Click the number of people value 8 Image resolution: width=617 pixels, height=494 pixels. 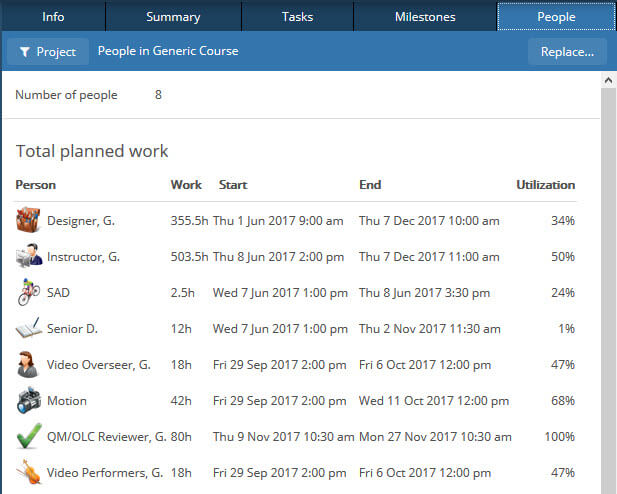click(158, 94)
